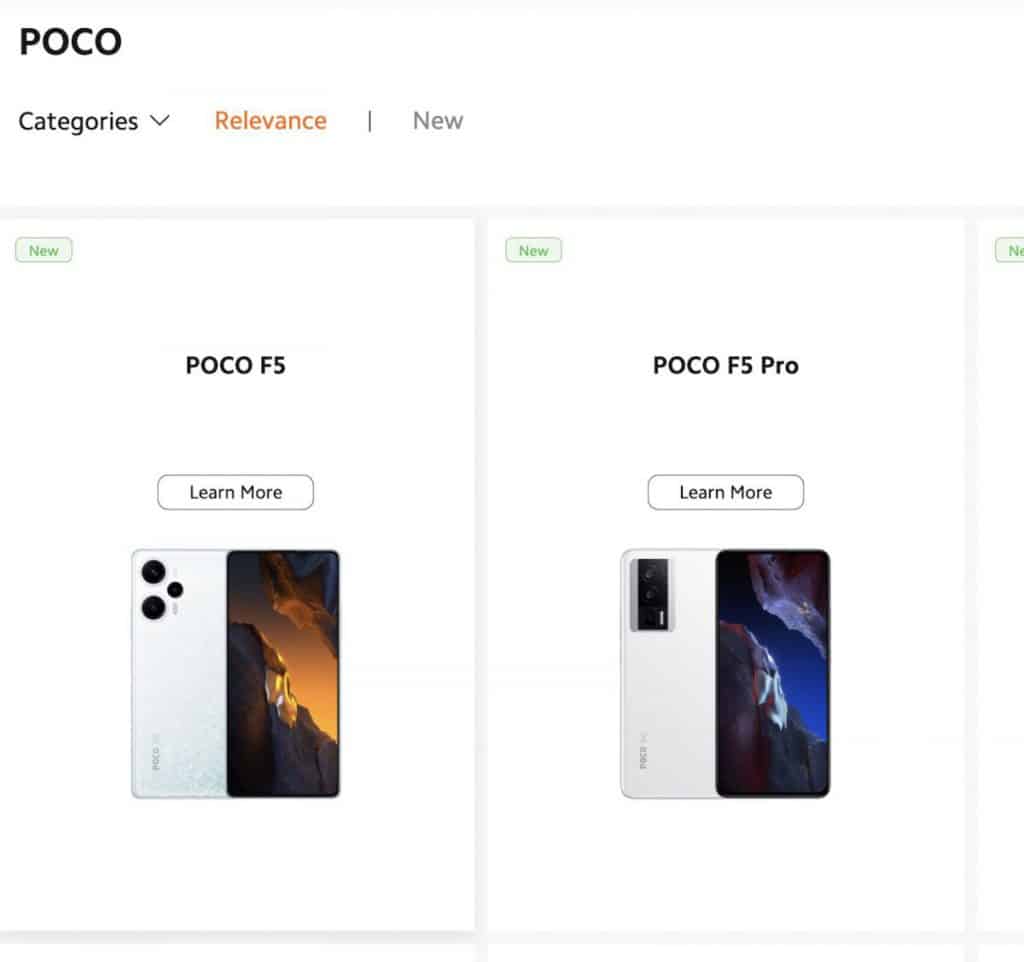1024x962 pixels.
Task: Click Learn More under POCO F5 Pro
Action: click(725, 492)
